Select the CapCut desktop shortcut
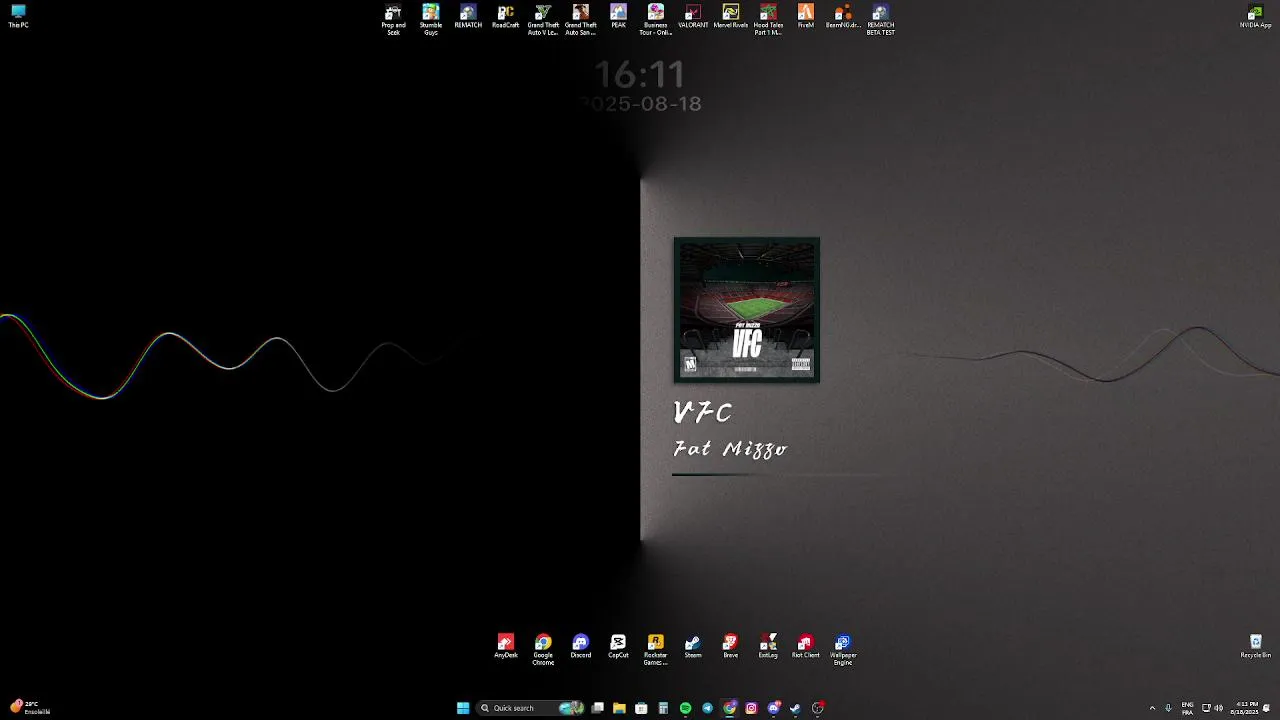Viewport: 1280px width, 720px height. pos(618,647)
